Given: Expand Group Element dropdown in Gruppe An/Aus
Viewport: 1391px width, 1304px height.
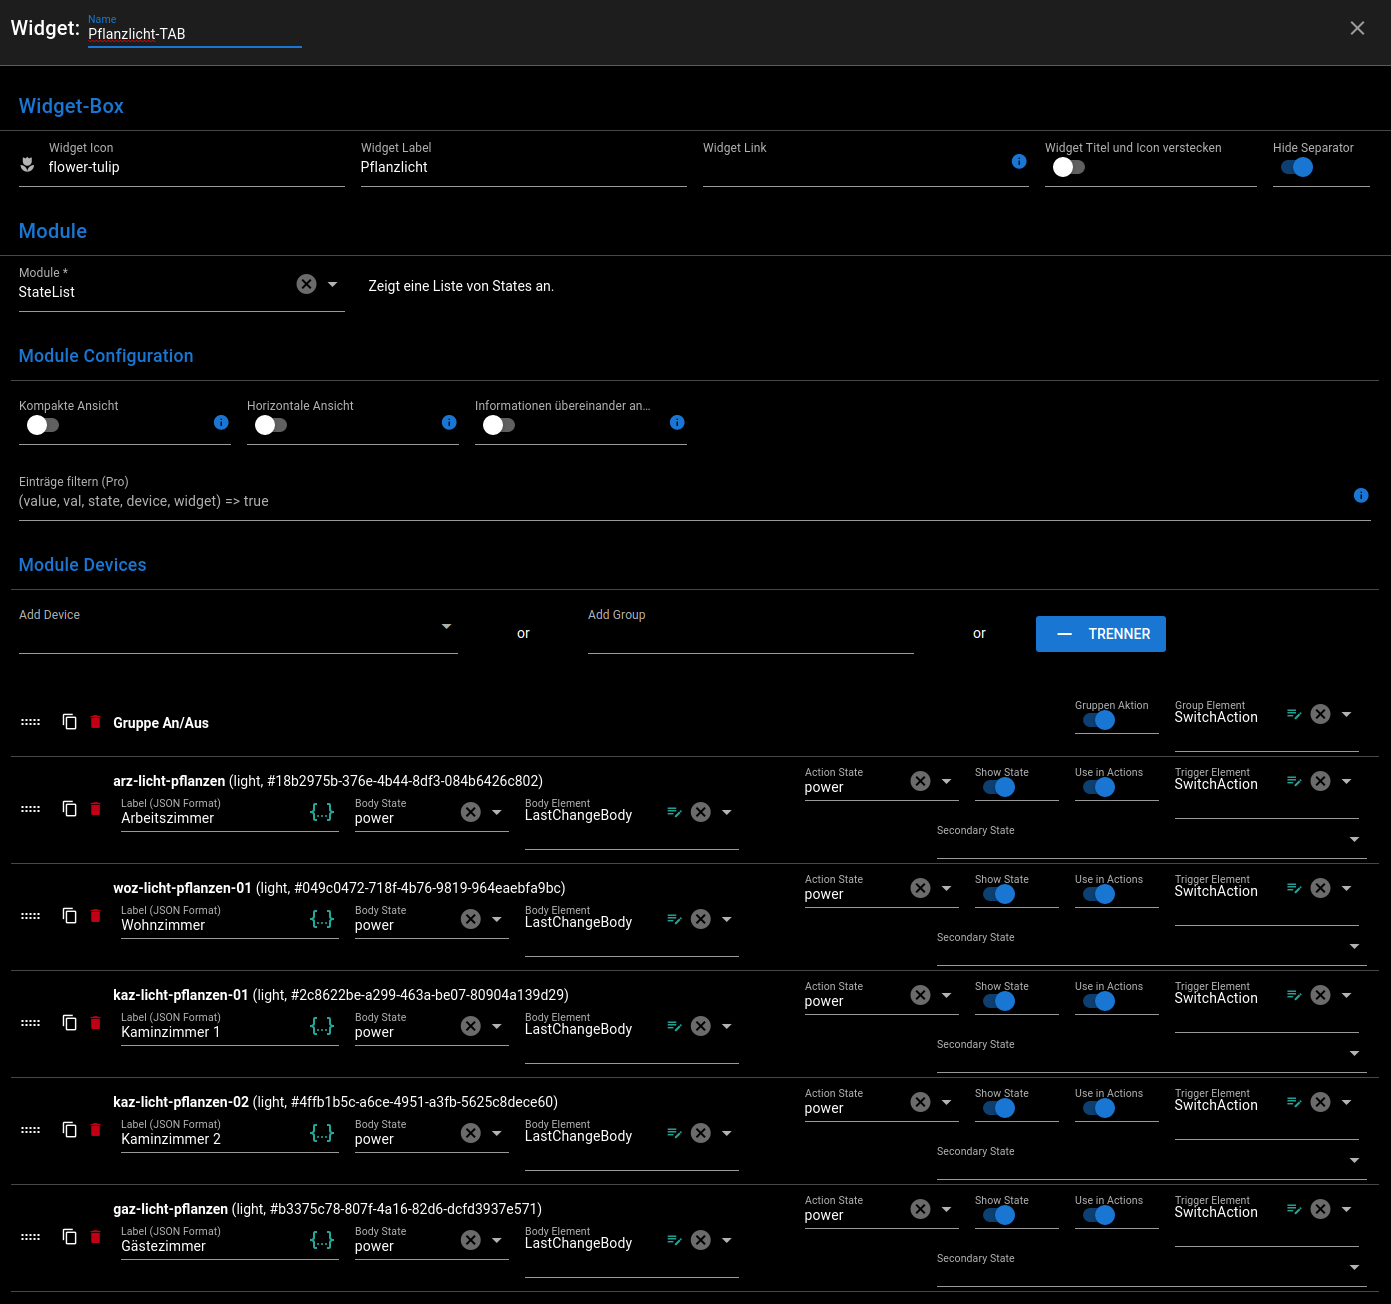Looking at the screenshot, I should (1347, 714).
